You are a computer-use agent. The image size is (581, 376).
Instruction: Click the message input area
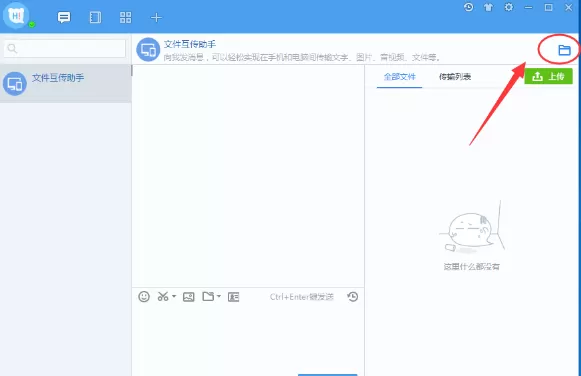pos(248,339)
